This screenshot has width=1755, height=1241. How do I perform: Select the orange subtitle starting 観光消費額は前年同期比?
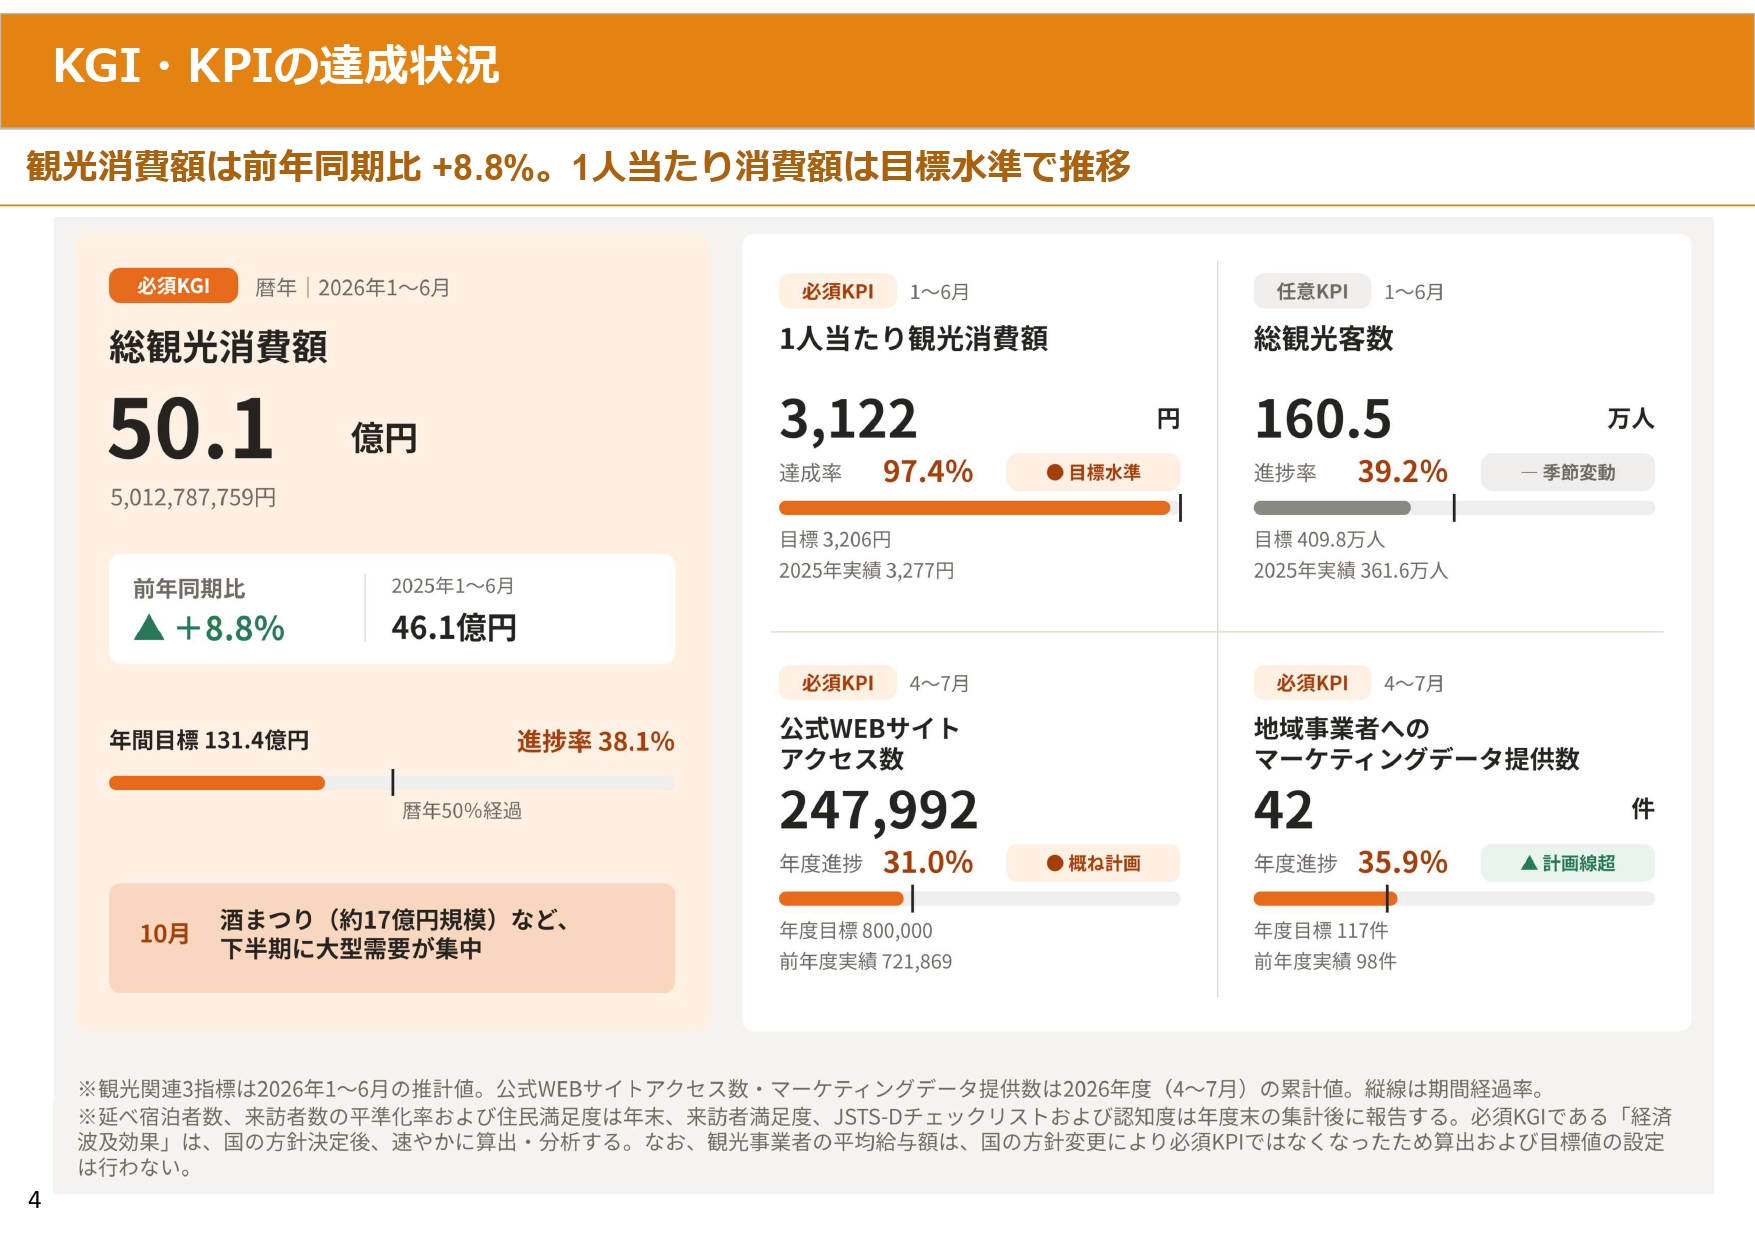click(x=578, y=166)
